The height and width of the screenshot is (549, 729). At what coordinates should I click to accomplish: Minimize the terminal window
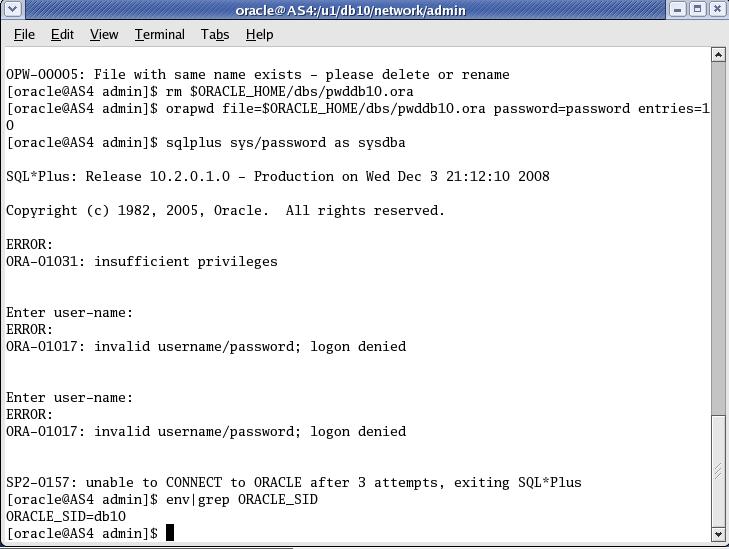[x=677, y=9]
